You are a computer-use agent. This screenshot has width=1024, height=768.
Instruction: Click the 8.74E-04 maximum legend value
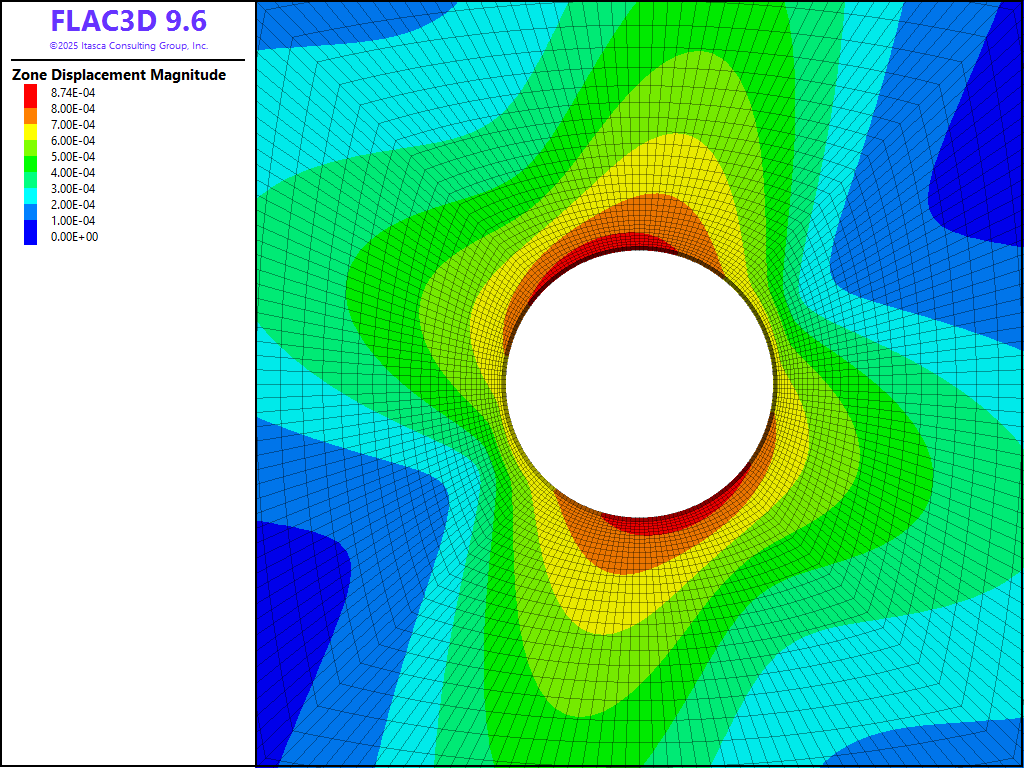[73, 93]
